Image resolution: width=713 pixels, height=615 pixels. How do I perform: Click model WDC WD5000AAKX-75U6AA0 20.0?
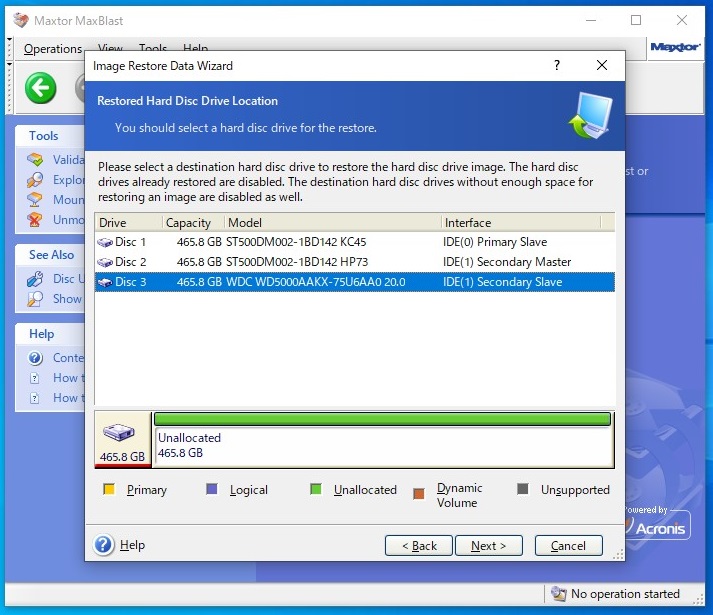click(316, 282)
